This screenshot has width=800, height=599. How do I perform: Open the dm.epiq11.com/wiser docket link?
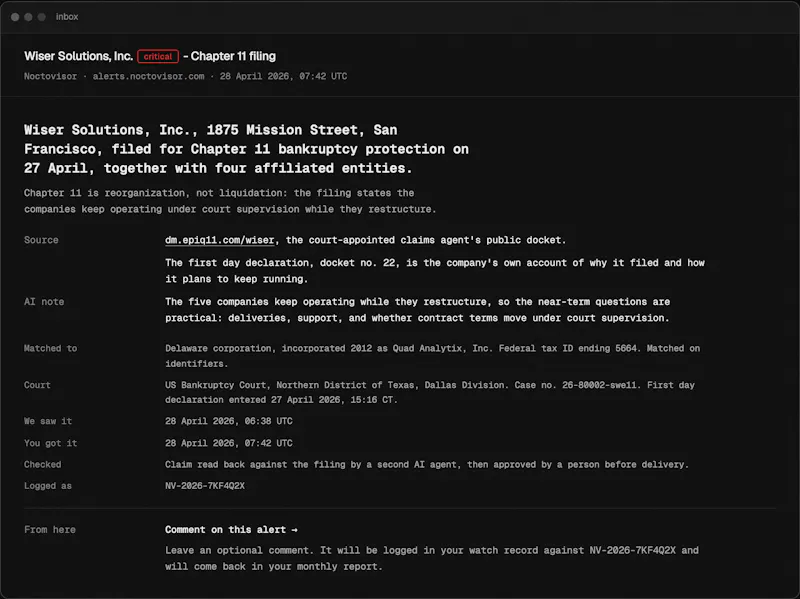(219, 240)
